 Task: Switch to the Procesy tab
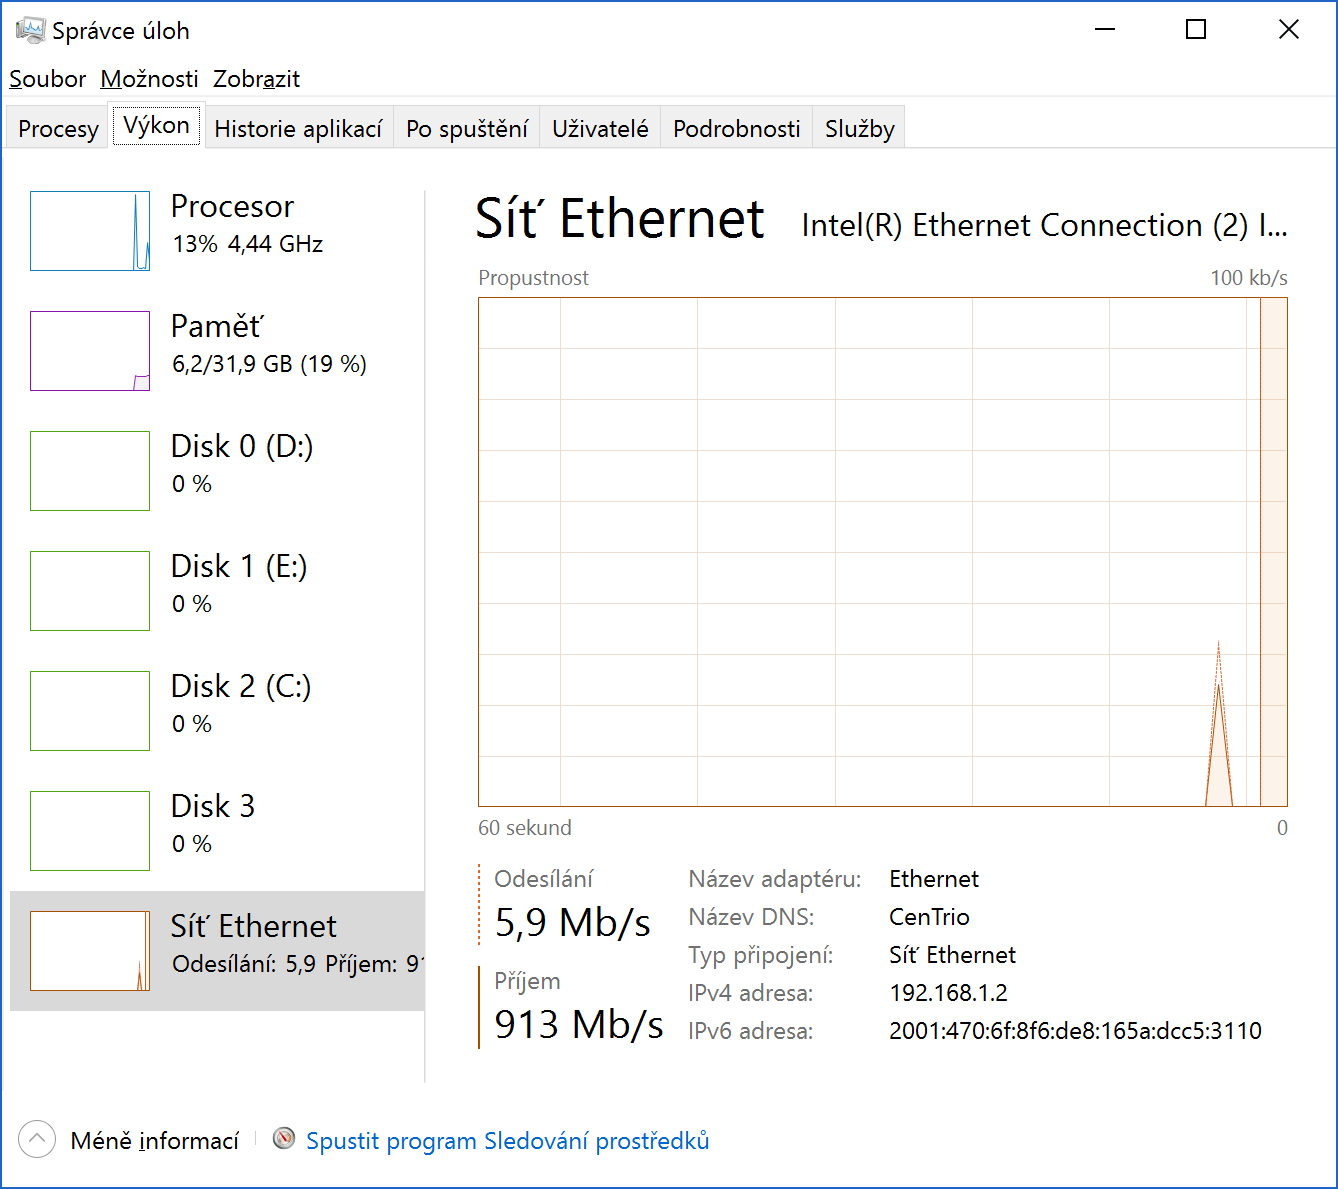58,128
